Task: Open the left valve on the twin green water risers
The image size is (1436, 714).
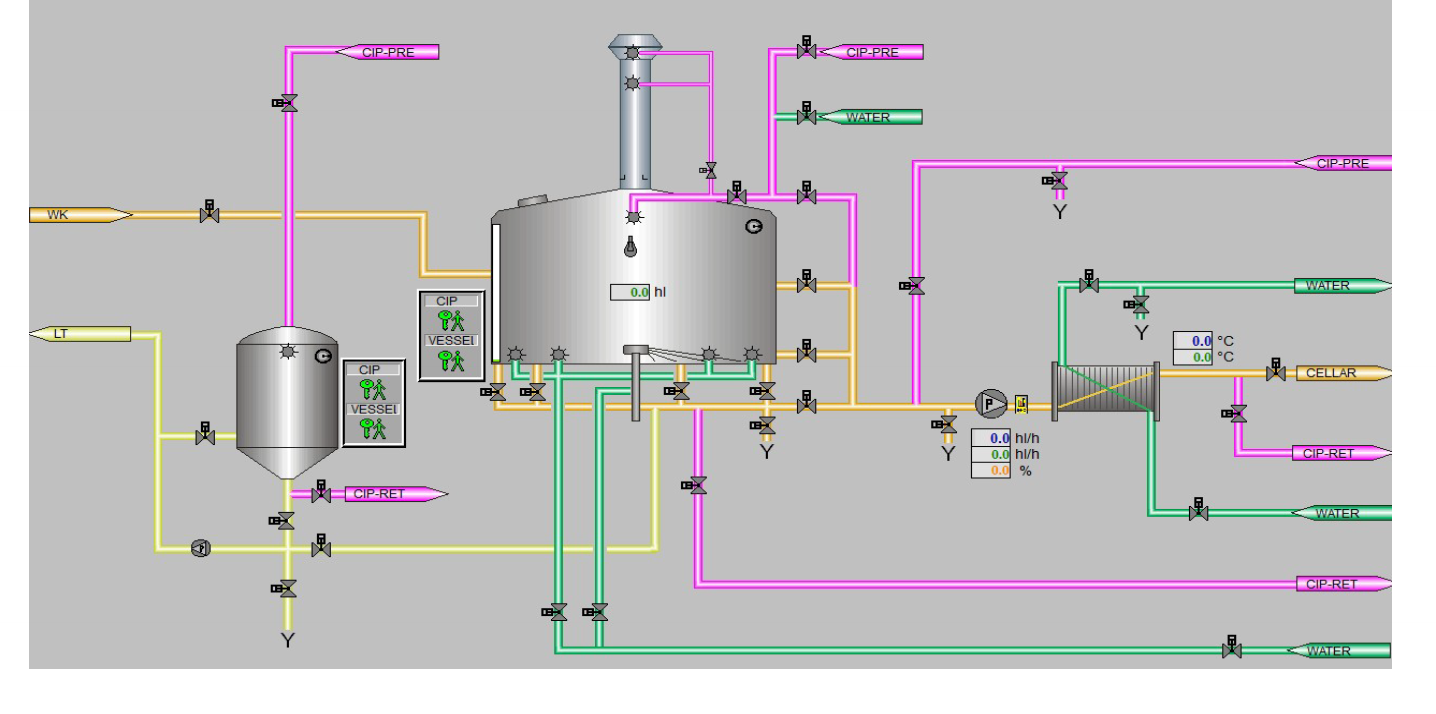Action: tap(555, 612)
